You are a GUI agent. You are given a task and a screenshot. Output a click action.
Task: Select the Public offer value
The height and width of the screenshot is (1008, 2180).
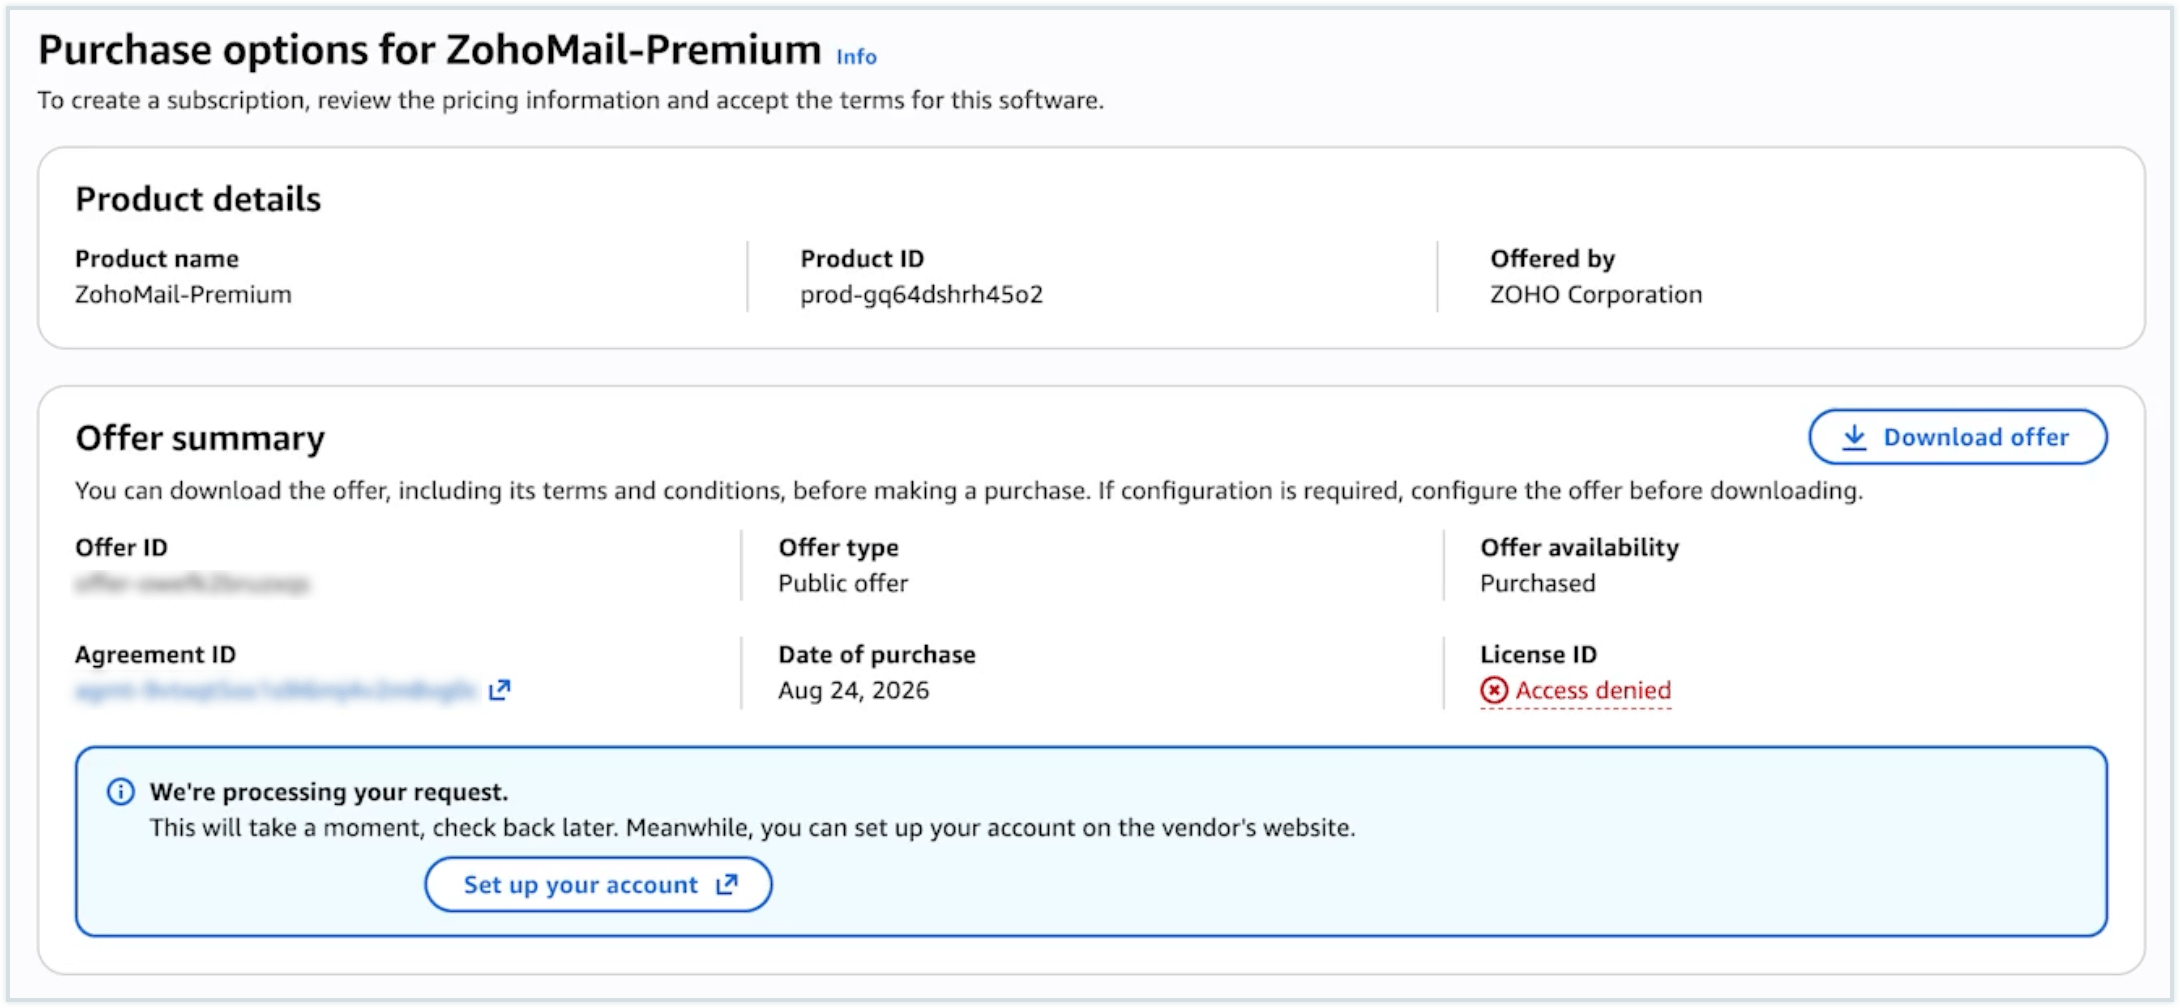[843, 583]
